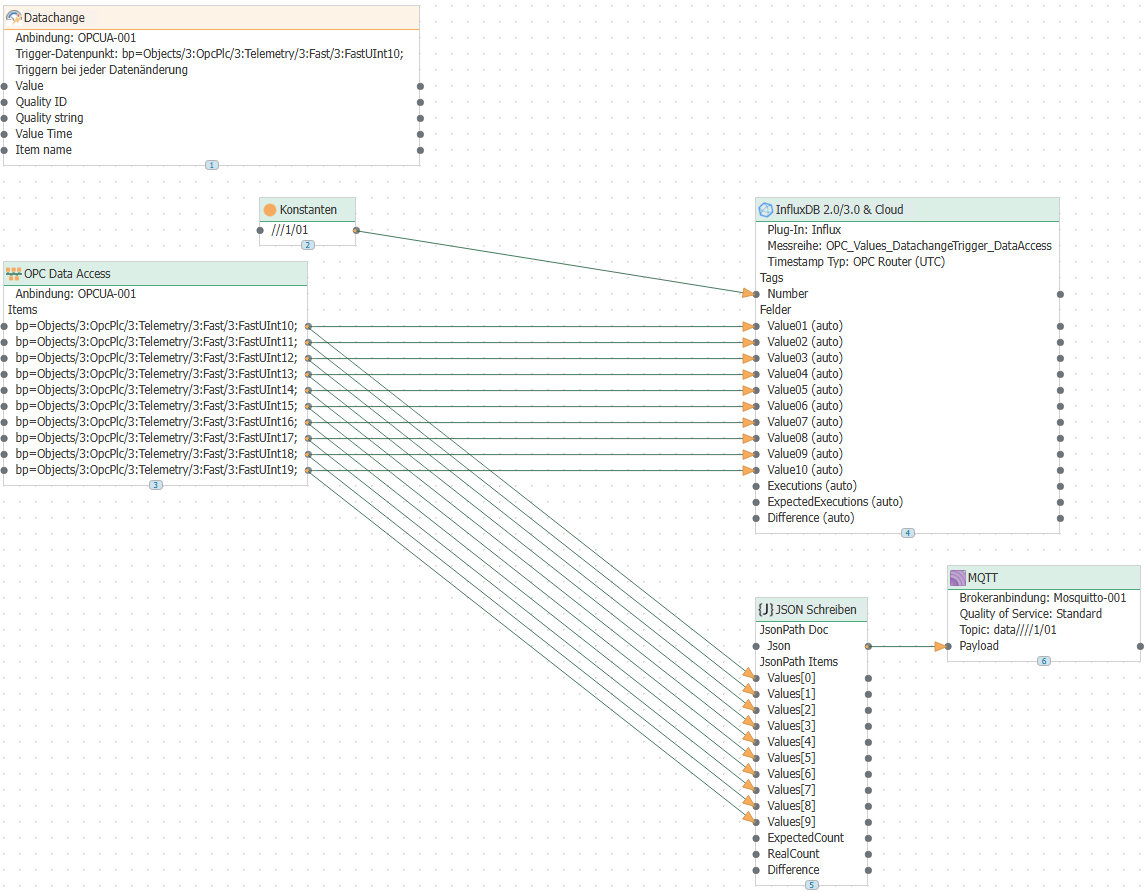Click badge number 4 under InfluxDB block
1145x892 pixels.
(x=907, y=533)
